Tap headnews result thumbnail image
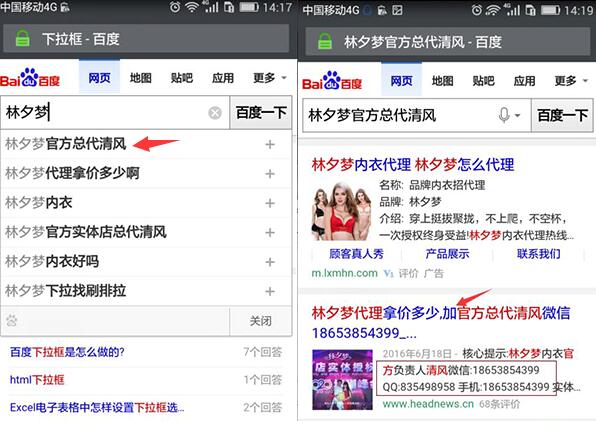This screenshot has width=596, height=421. click(342, 380)
